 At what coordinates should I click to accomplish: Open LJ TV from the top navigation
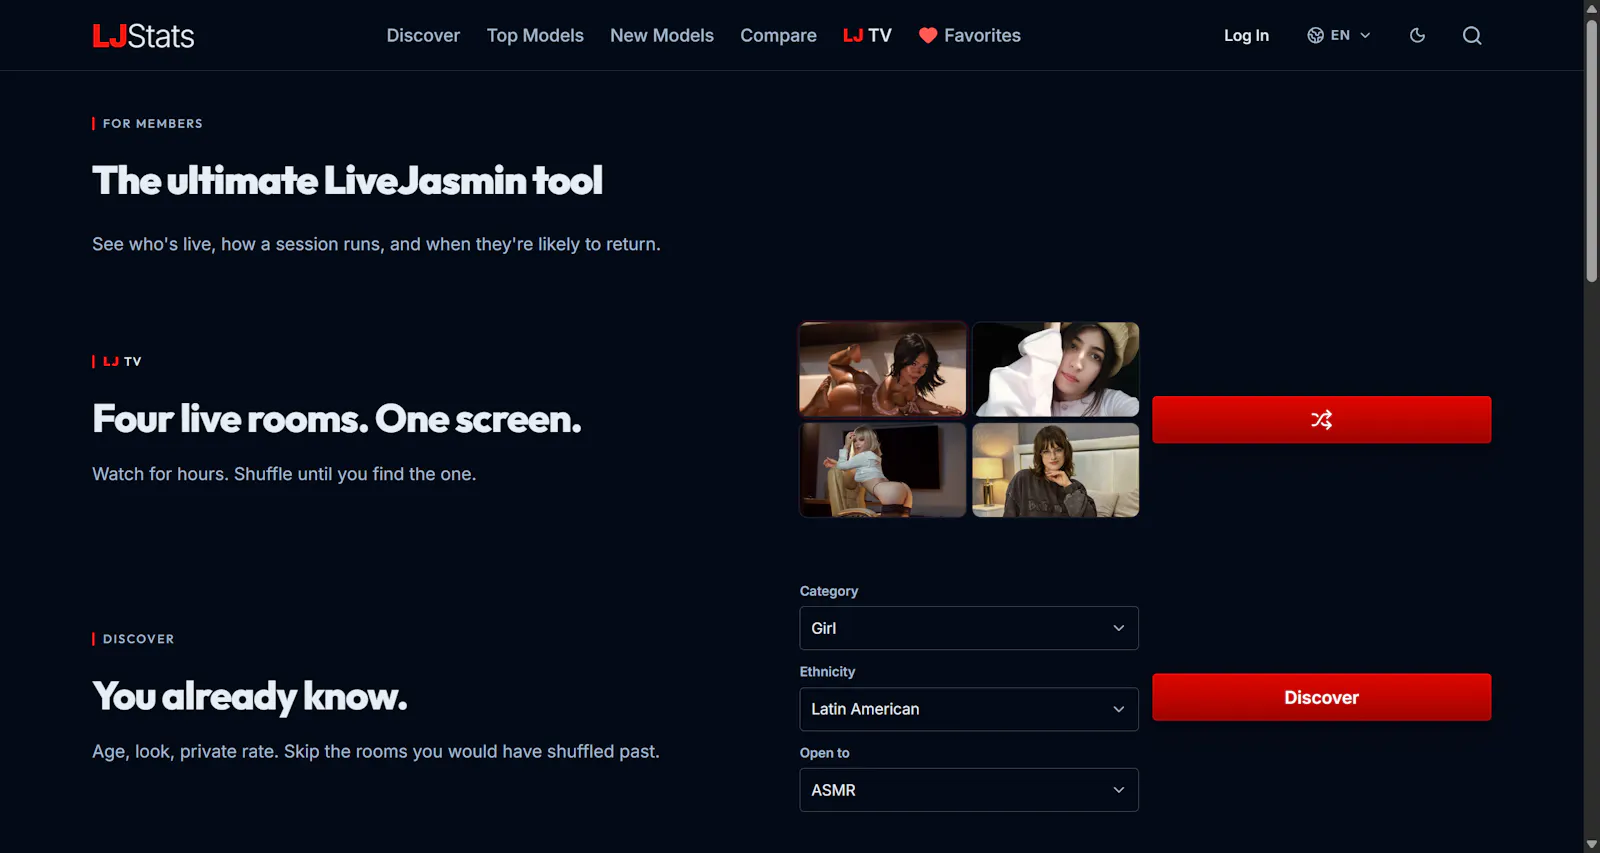click(x=867, y=35)
